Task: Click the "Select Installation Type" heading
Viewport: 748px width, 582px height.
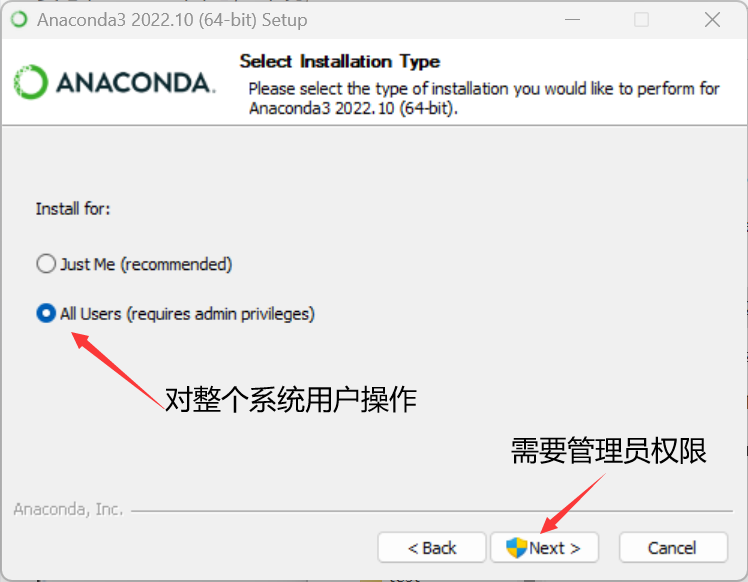Action: (340, 62)
